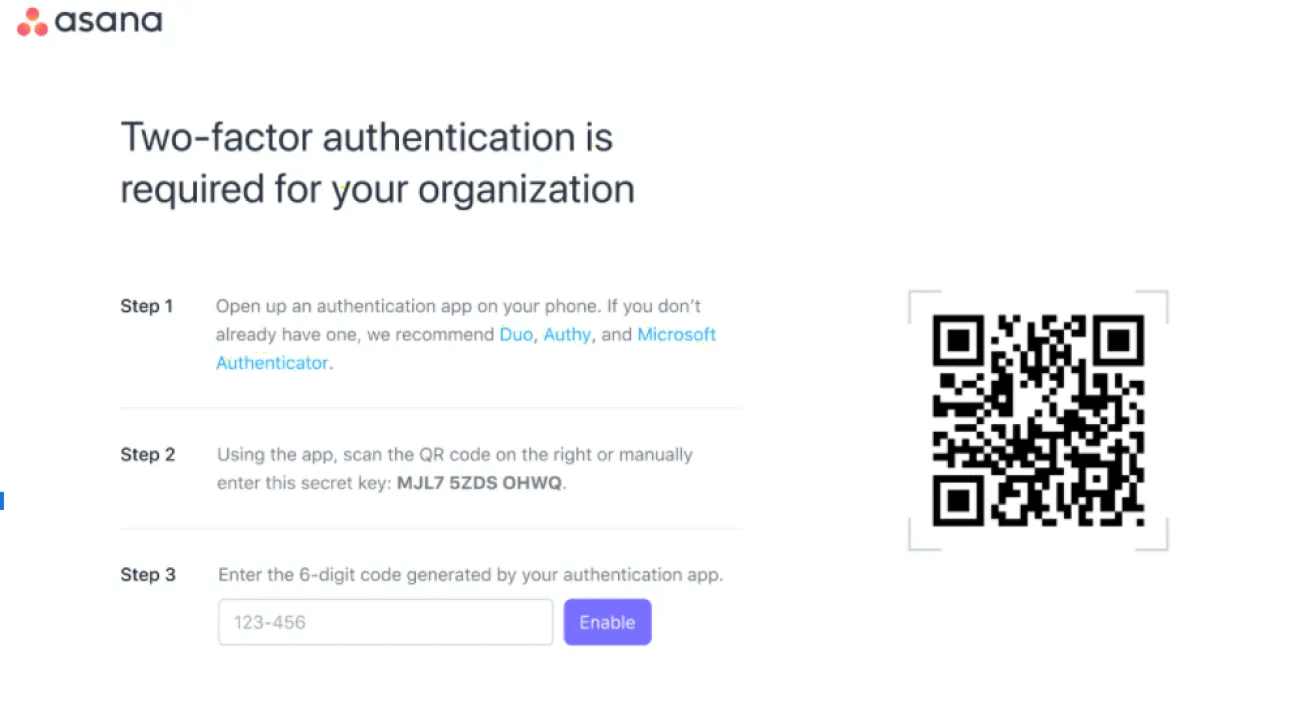Click the divider line below Step 1

coord(430,408)
